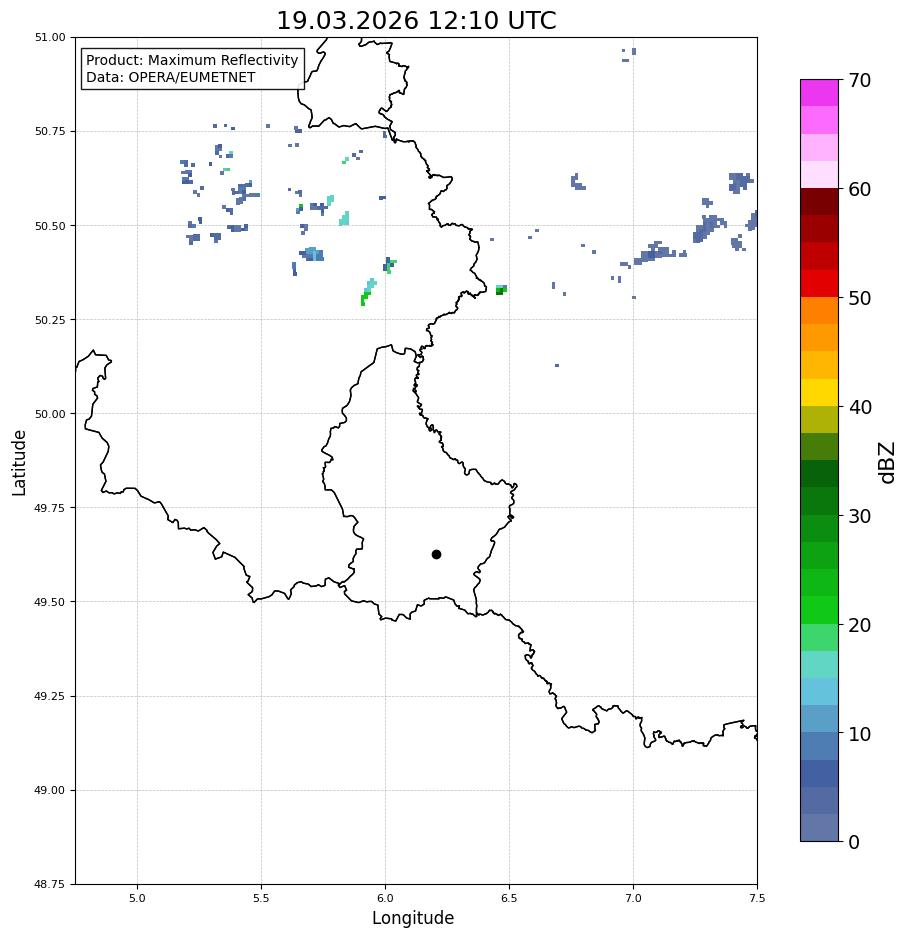Viewport: 908px width, 937px height.
Task: Click the colorbar tick label '20'
Action: pos(860,625)
